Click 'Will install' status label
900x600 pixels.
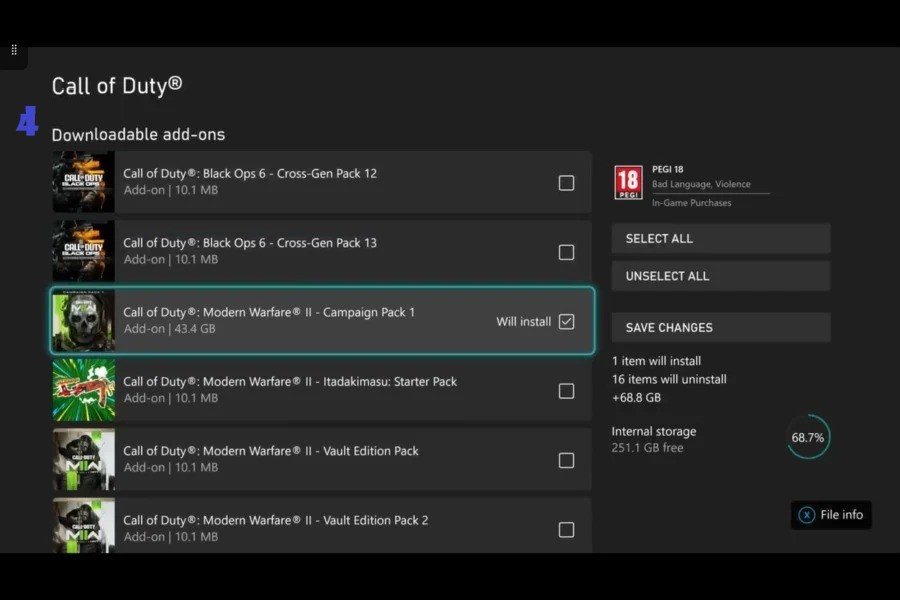(523, 322)
